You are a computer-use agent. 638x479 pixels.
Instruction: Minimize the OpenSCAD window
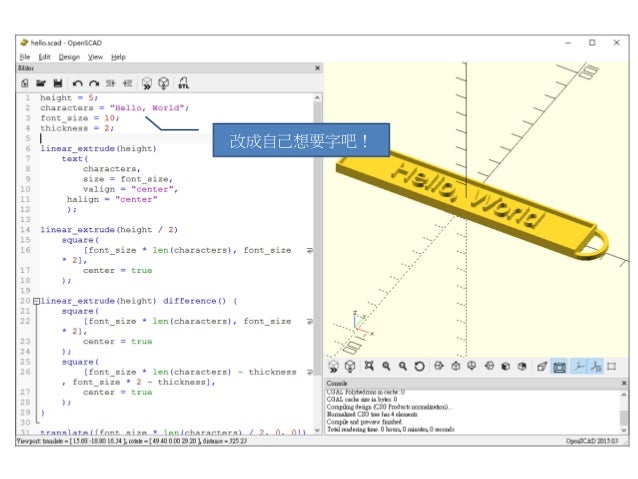pos(568,43)
